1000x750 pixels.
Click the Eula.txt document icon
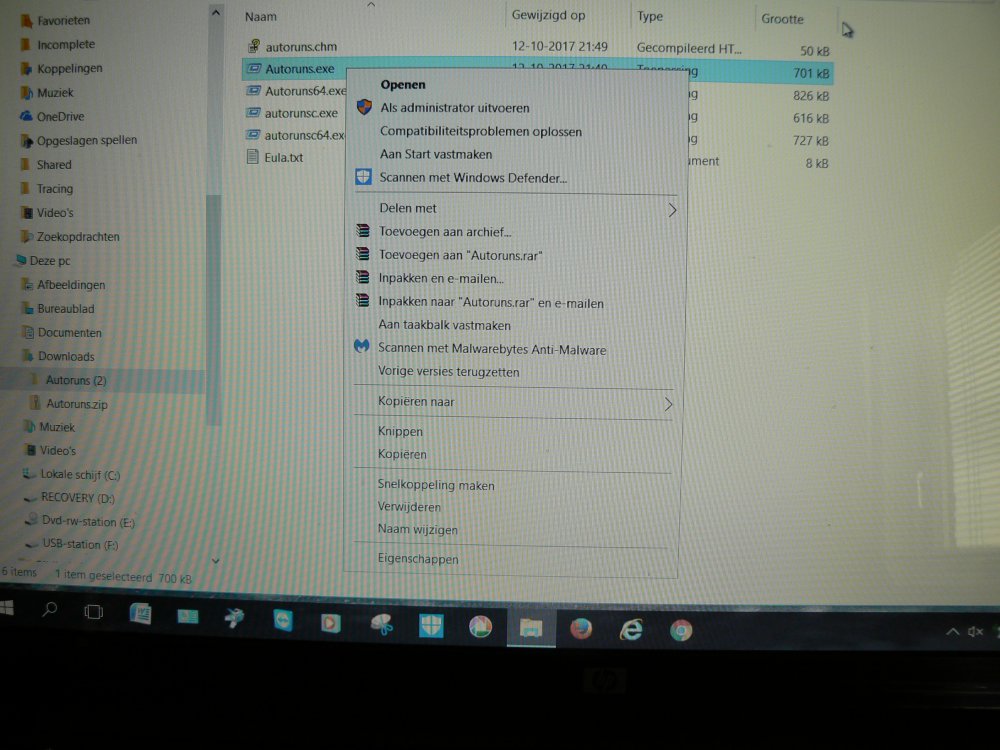[253, 157]
